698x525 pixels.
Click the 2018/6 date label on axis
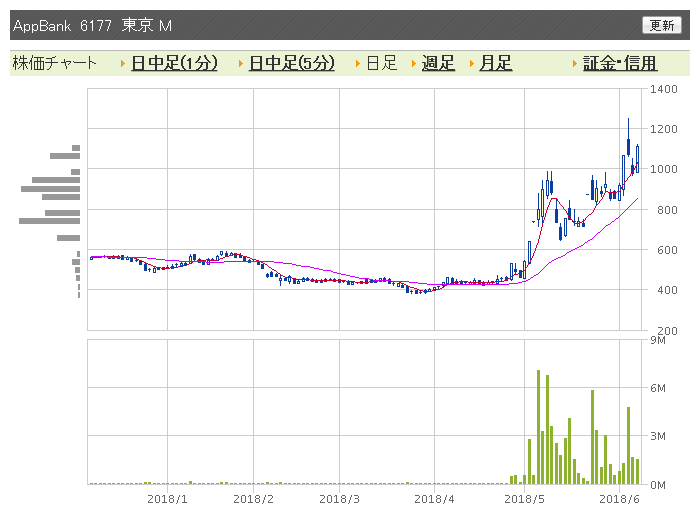point(619,499)
